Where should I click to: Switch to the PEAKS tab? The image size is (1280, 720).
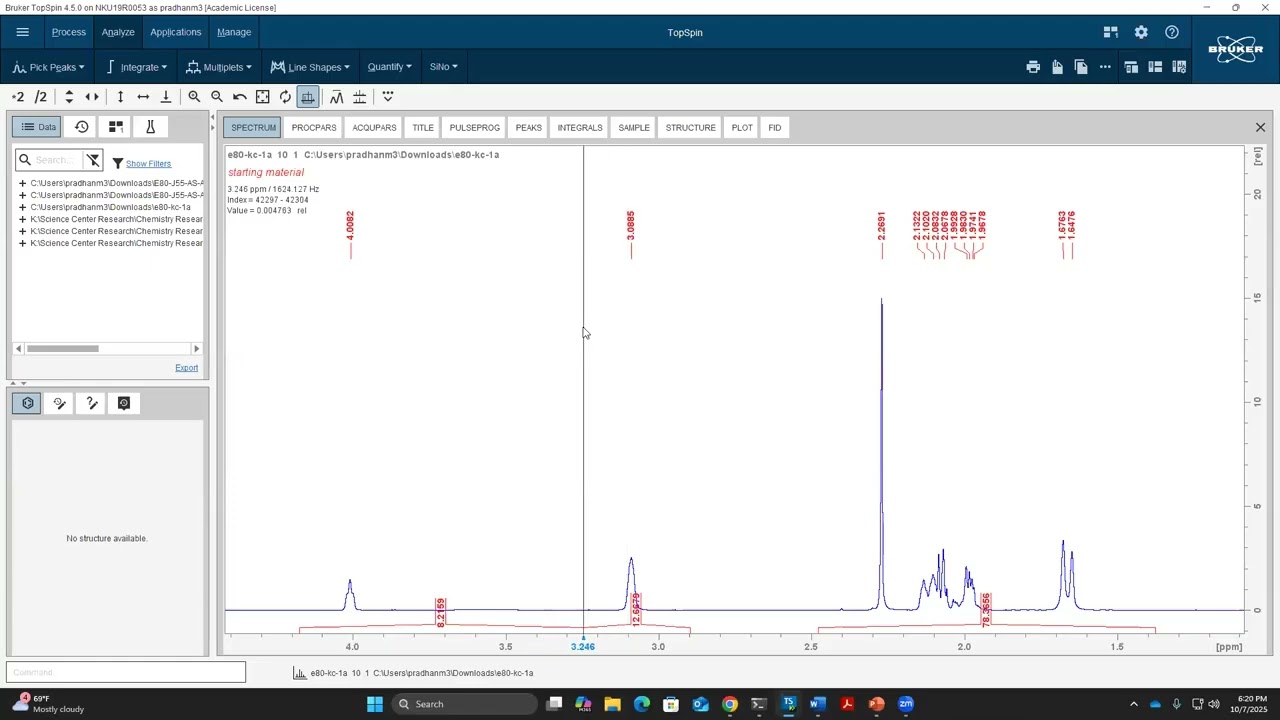528,127
